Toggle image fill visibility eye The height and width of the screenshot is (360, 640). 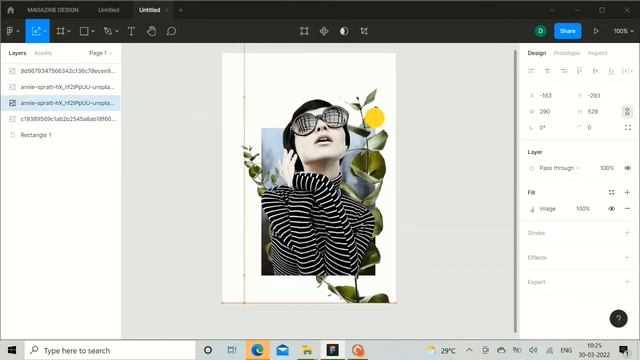[611, 209]
